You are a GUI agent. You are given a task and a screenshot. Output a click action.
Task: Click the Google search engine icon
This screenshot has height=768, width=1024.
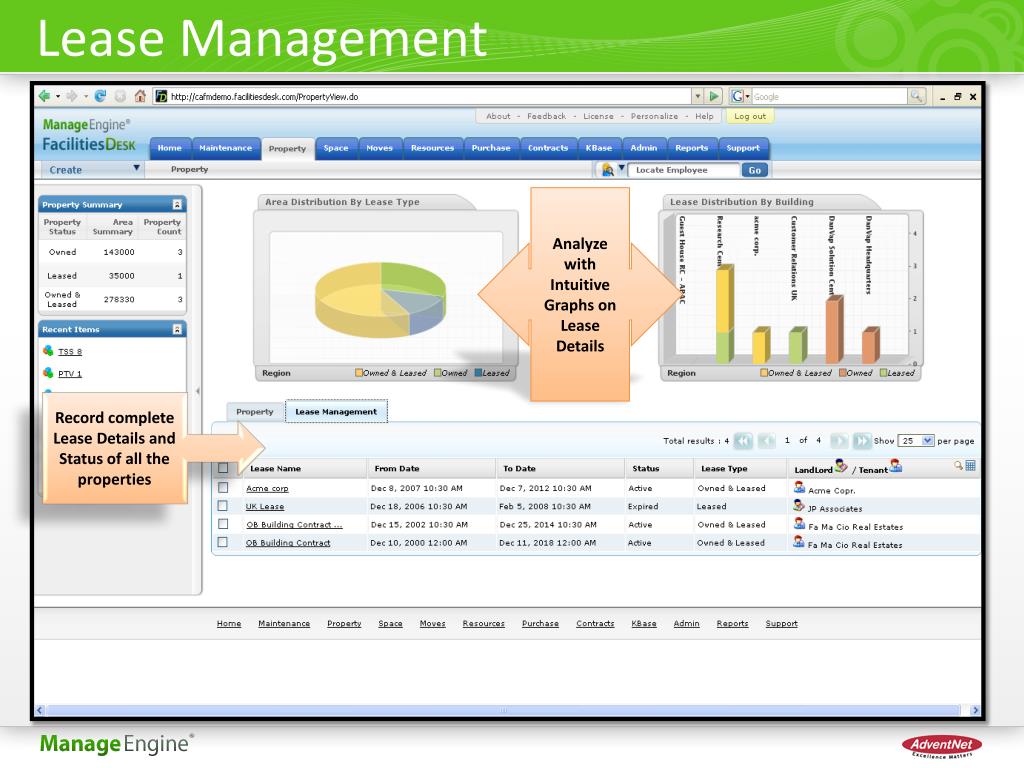pyautogui.click(x=737, y=96)
